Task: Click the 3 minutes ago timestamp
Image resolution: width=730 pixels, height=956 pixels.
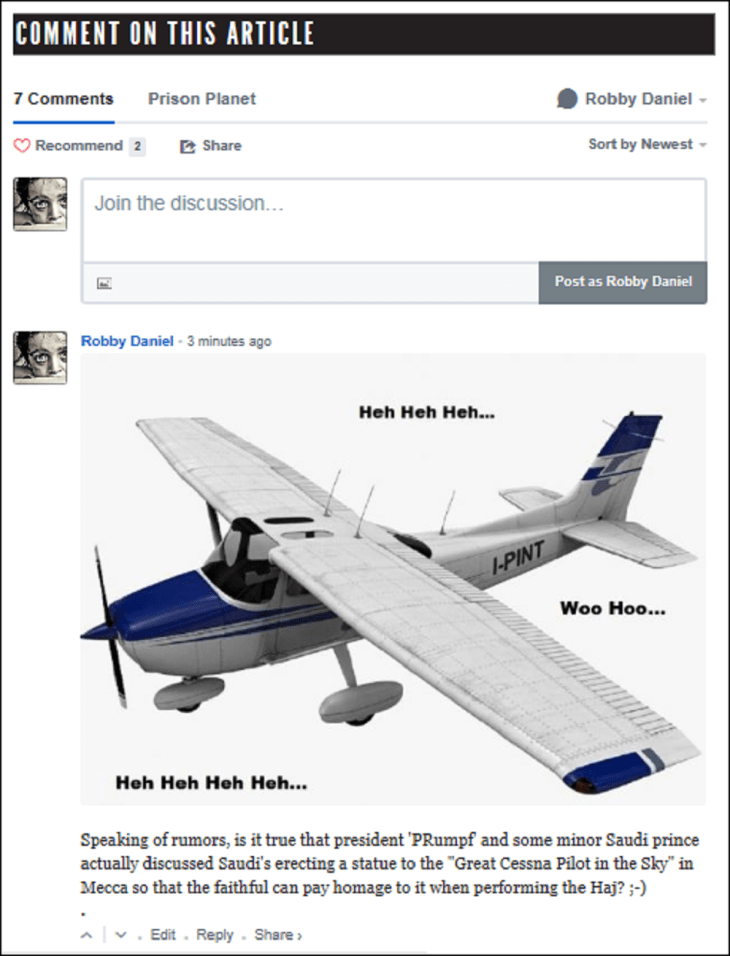Action: (x=229, y=341)
